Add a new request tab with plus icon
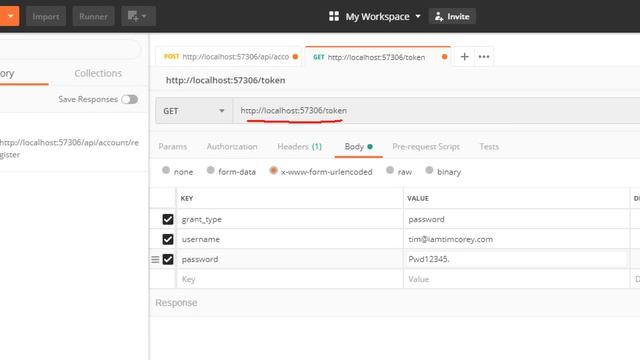This screenshot has height=360, width=640. [464, 57]
